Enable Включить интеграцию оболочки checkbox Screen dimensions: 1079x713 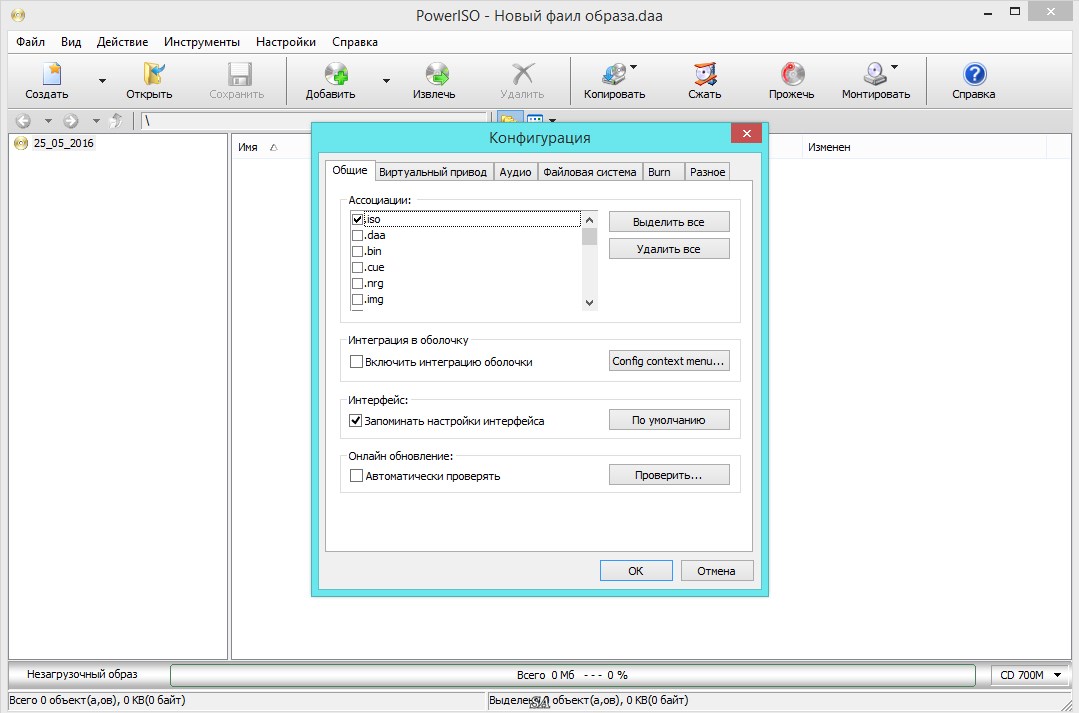pos(356,361)
